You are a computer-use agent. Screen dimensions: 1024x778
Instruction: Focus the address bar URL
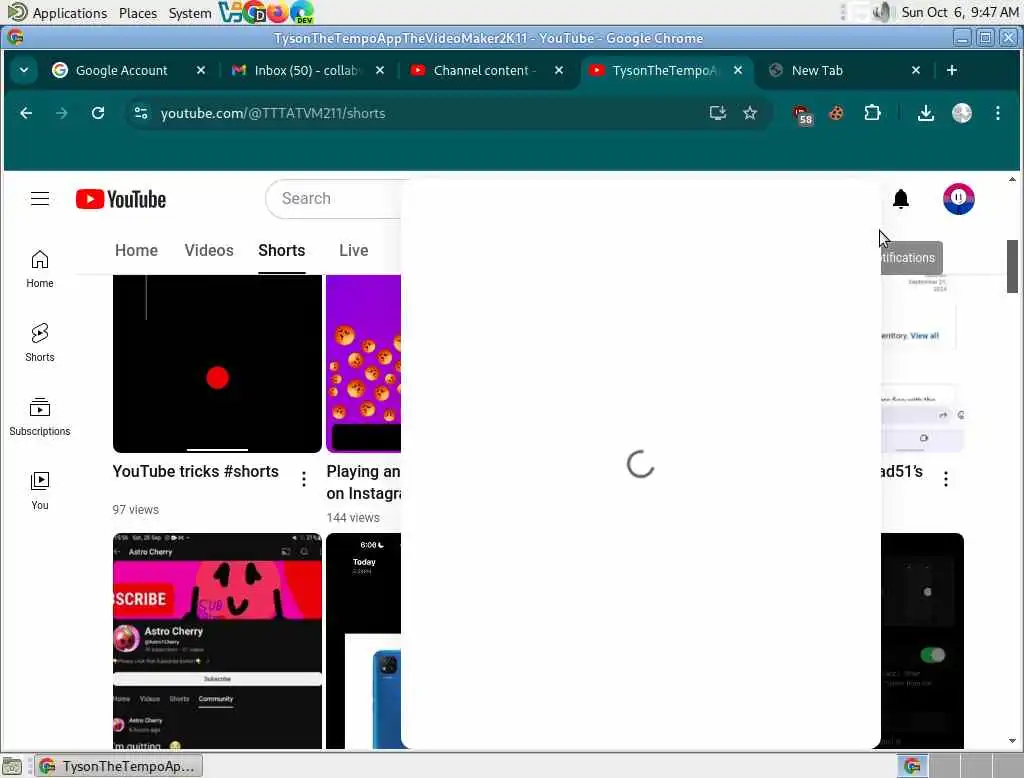click(273, 113)
